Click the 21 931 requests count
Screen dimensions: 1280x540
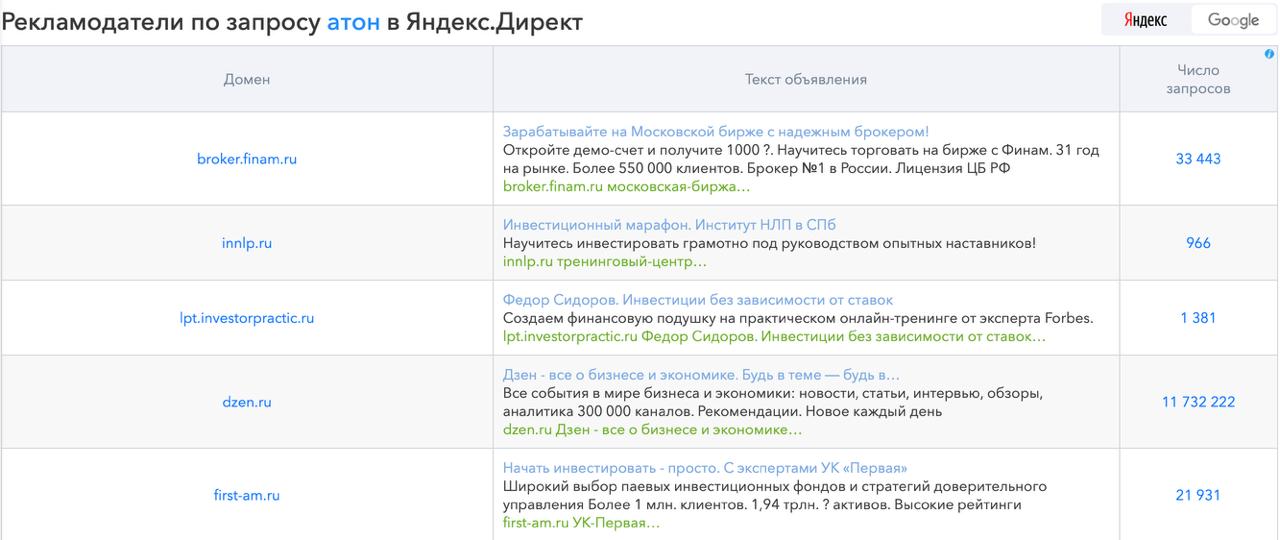(1197, 495)
